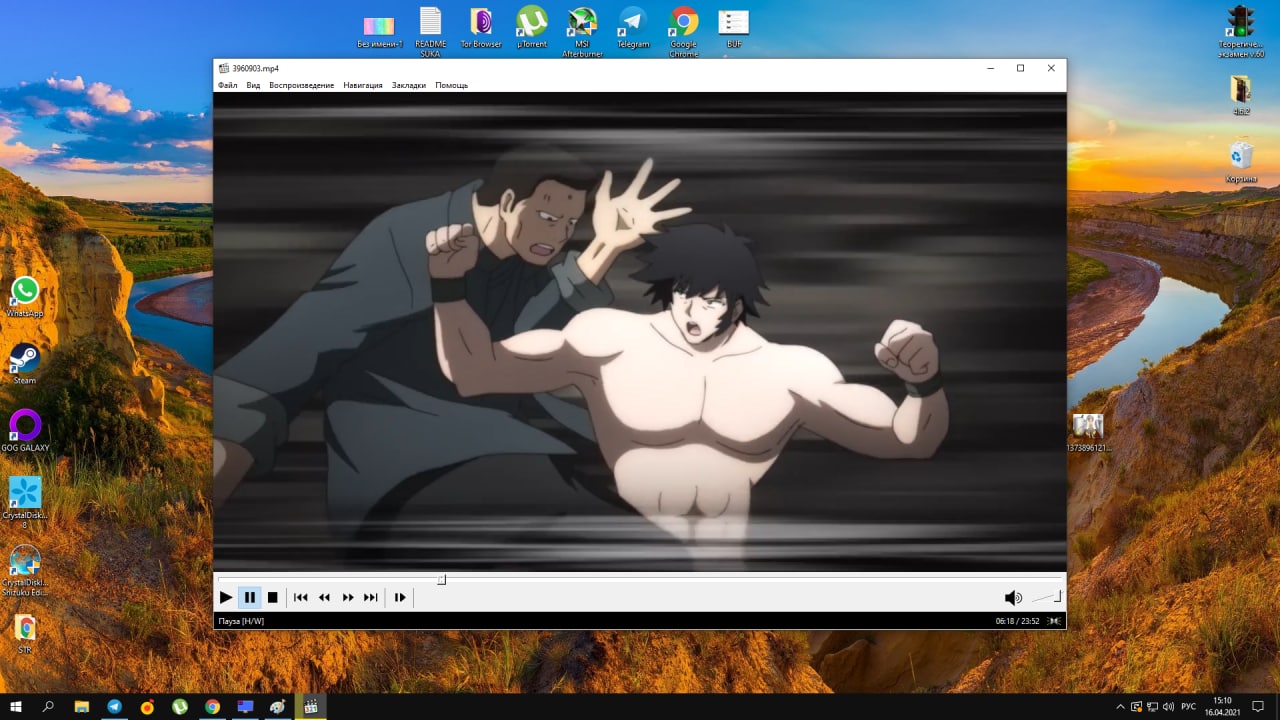This screenshot has width=1280, height=720.
Task: Expand hidden system tray icons
Action: point(1120,706)
